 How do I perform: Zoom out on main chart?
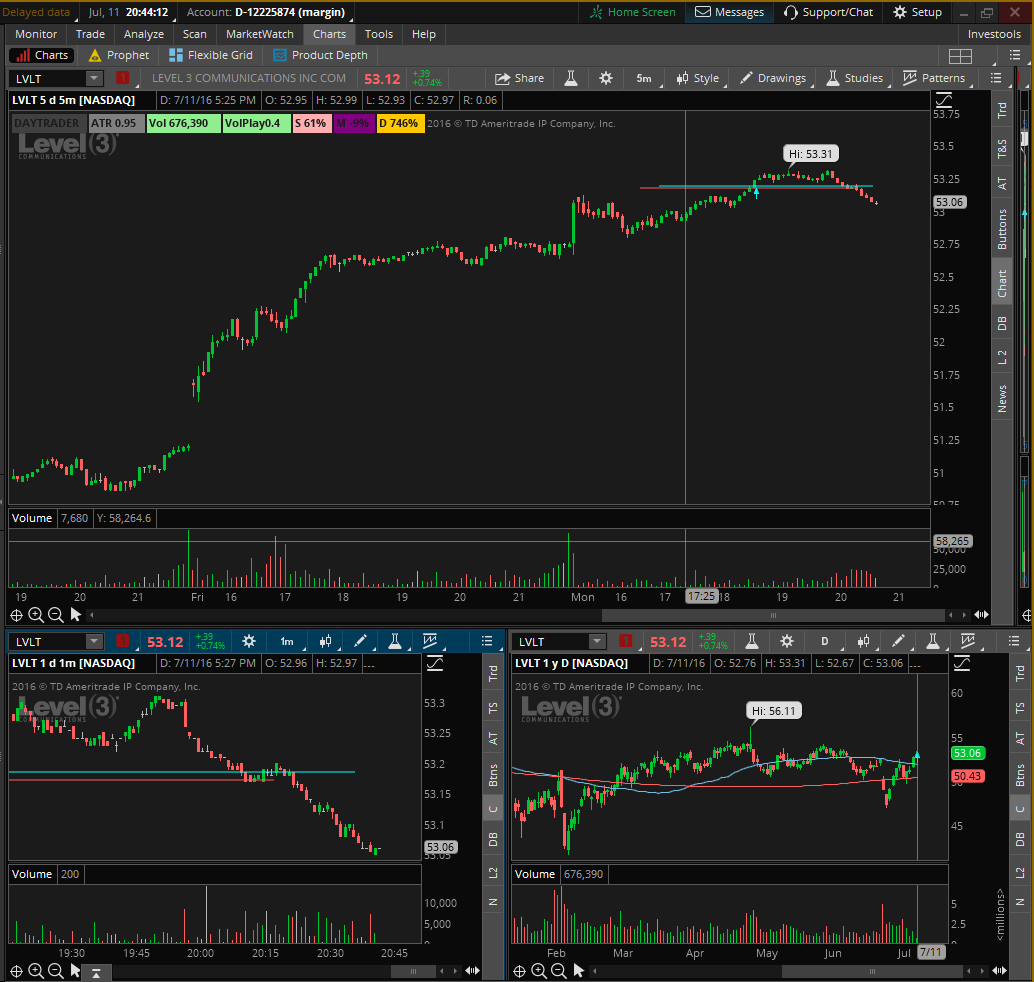coord(56,615)
